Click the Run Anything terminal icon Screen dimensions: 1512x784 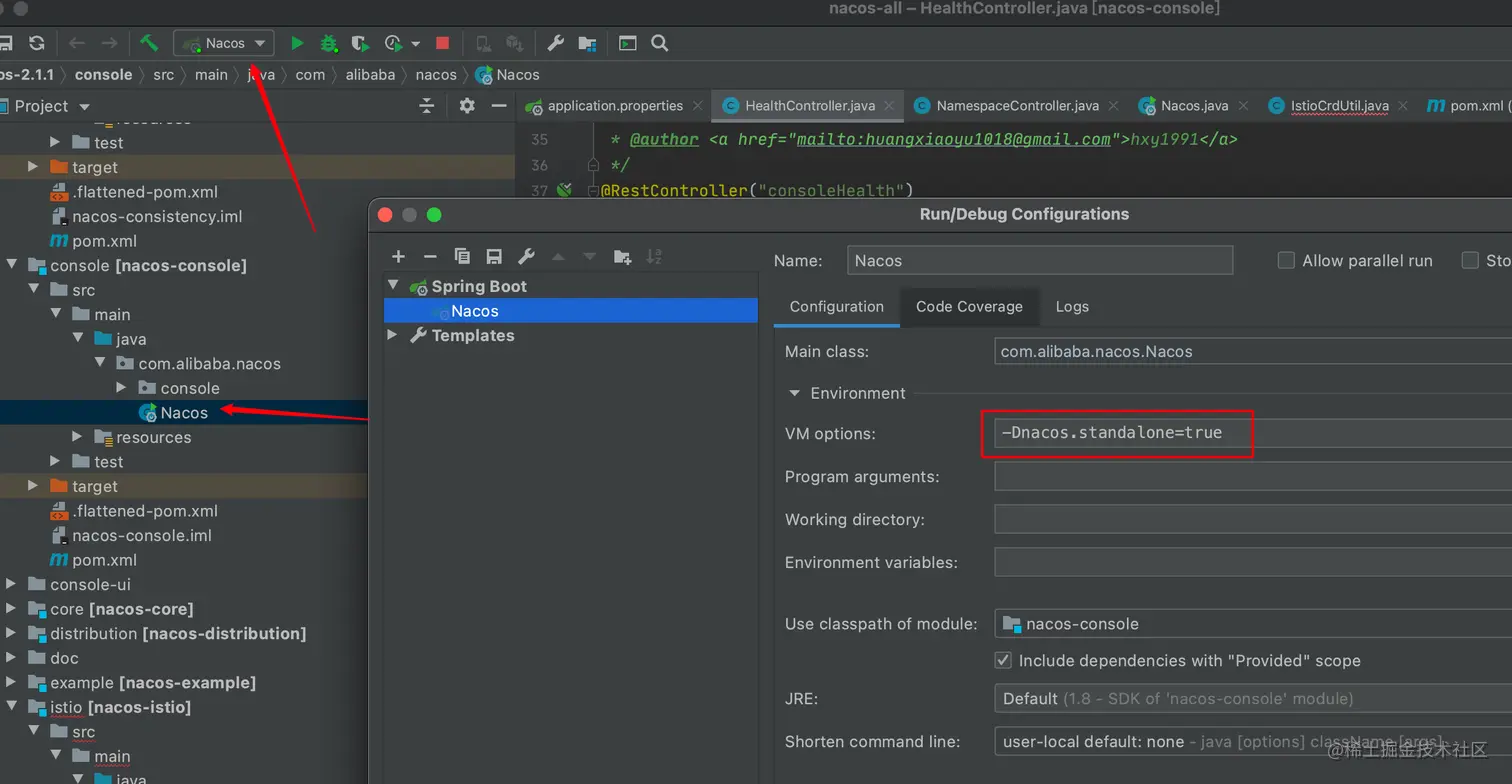[627, 43]
